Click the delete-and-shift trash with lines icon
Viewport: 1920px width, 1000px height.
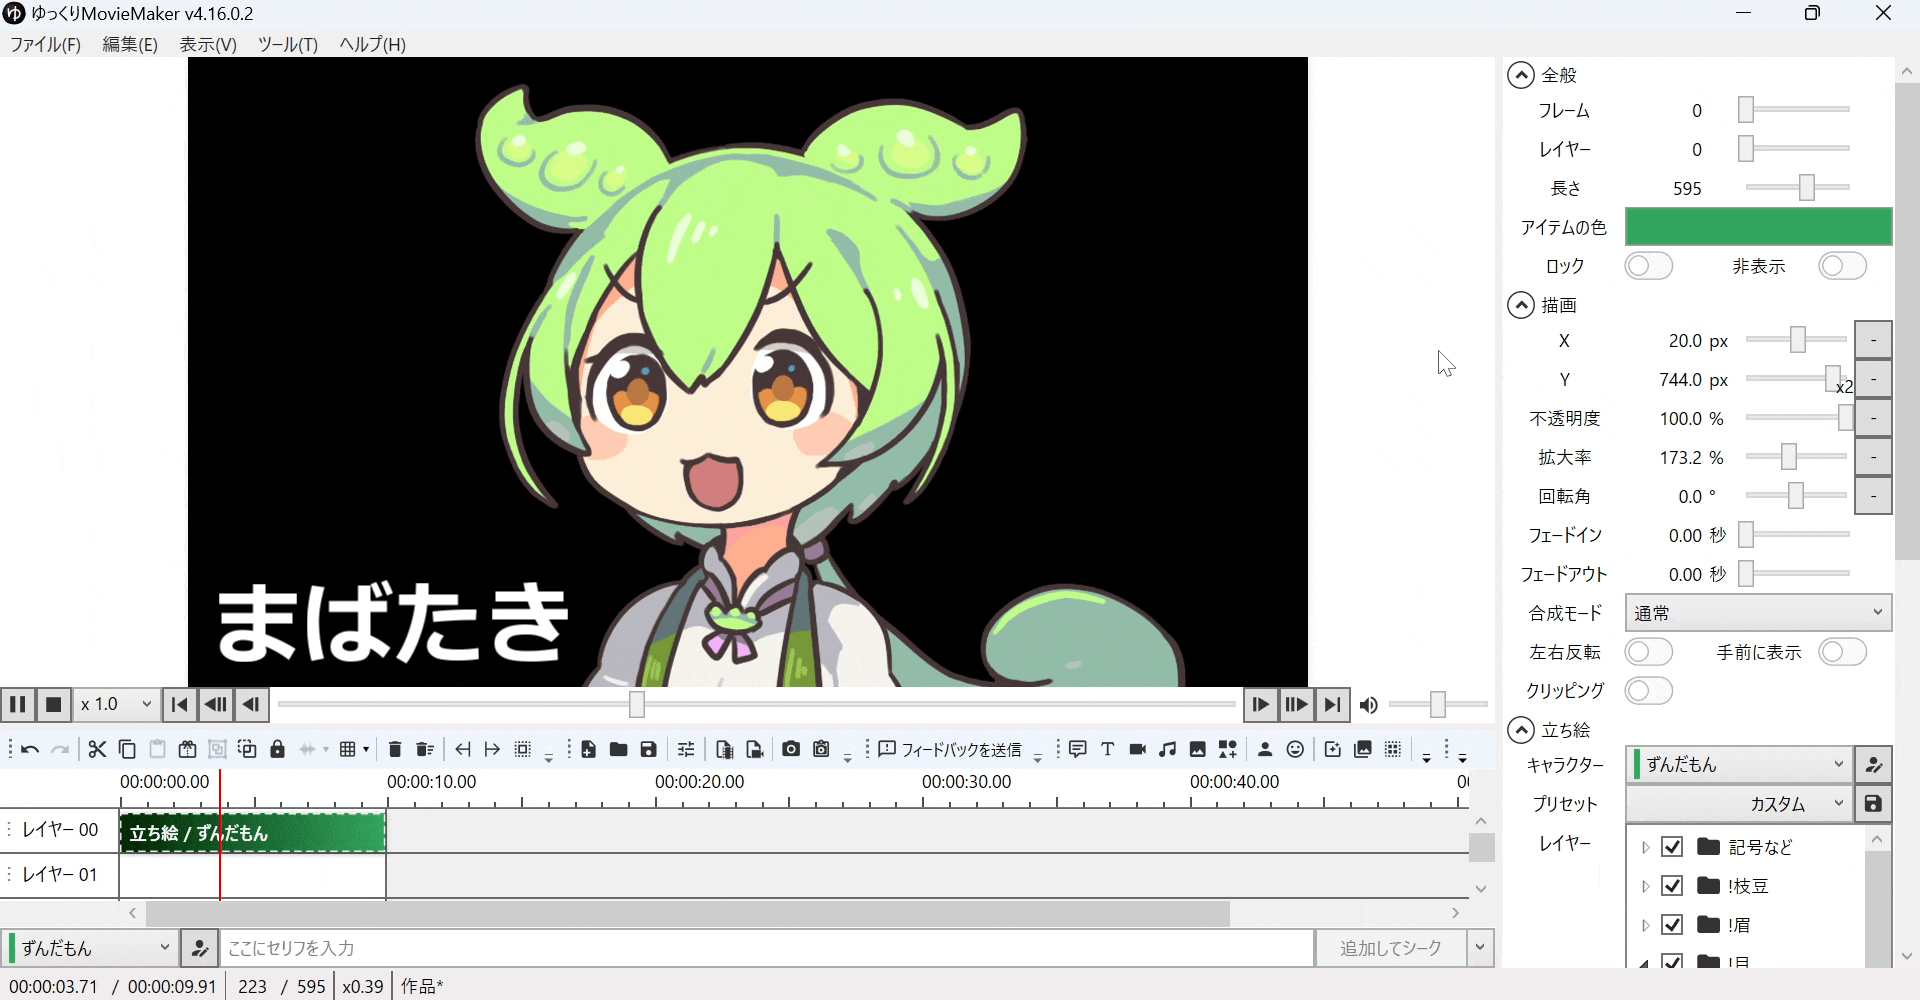[x=424, y=749]
